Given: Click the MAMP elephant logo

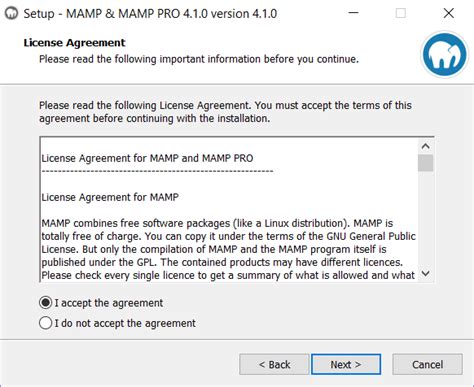Looking at the screenshot, I should click(x=444, y=54).
